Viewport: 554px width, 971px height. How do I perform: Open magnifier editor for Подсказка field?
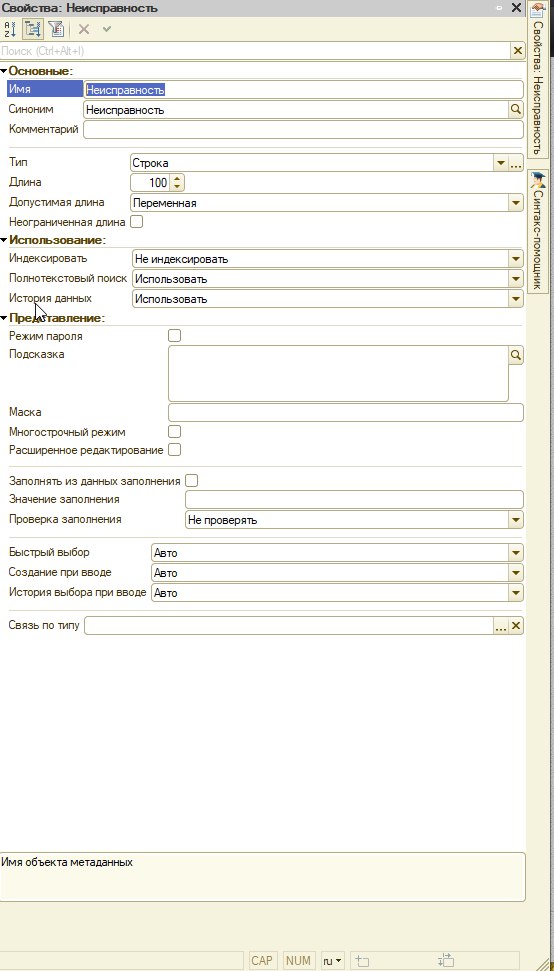(516, 355)
